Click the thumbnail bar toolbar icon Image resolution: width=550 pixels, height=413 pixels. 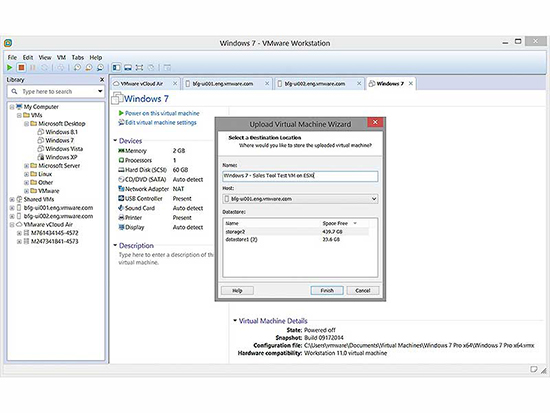coord(128,67)
